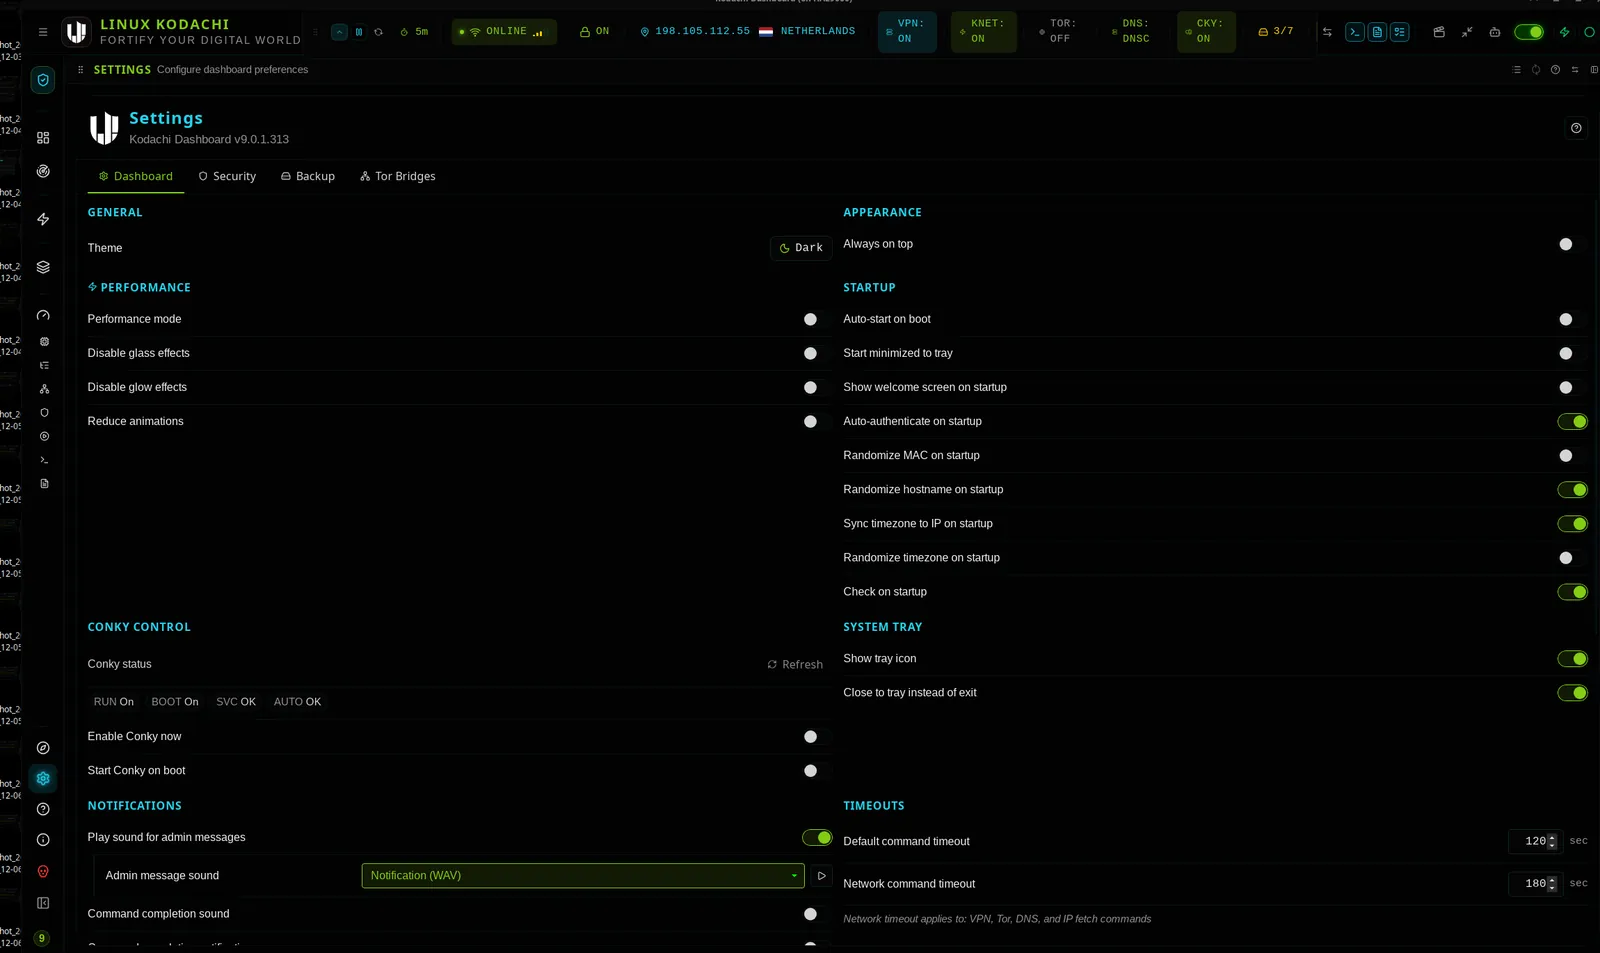Open the 5m refresh interval selector
The width and height of the screenshot is (1600, 953).
tap(414, 32)
